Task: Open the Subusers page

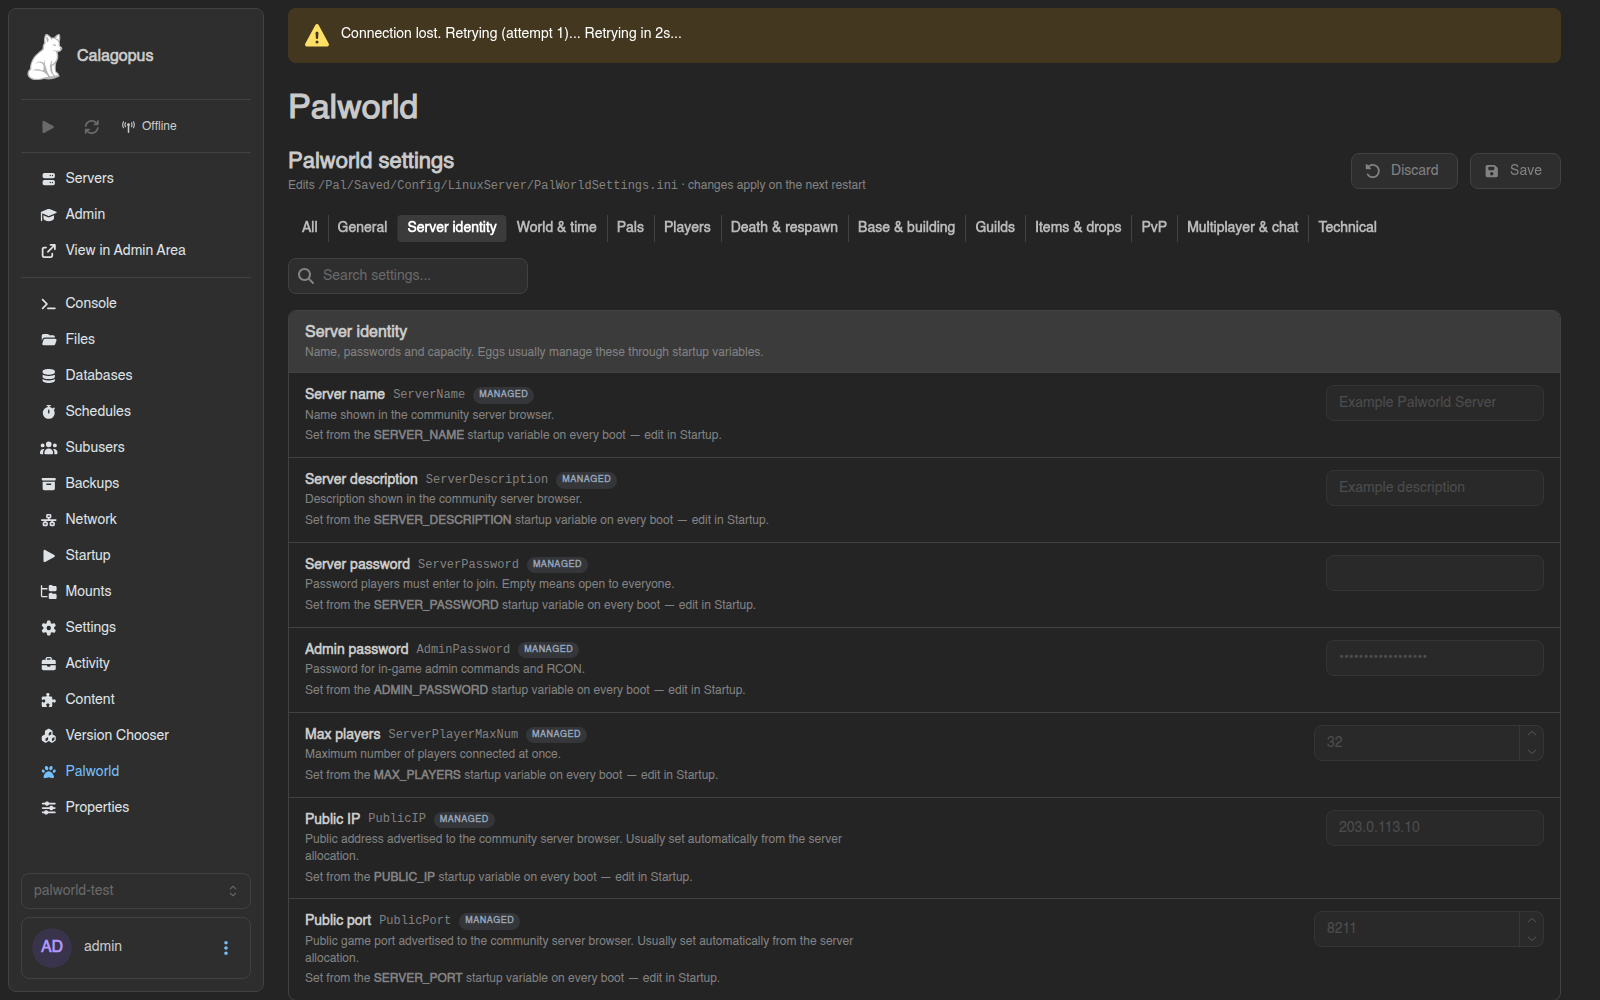Action: pos(136,447)
